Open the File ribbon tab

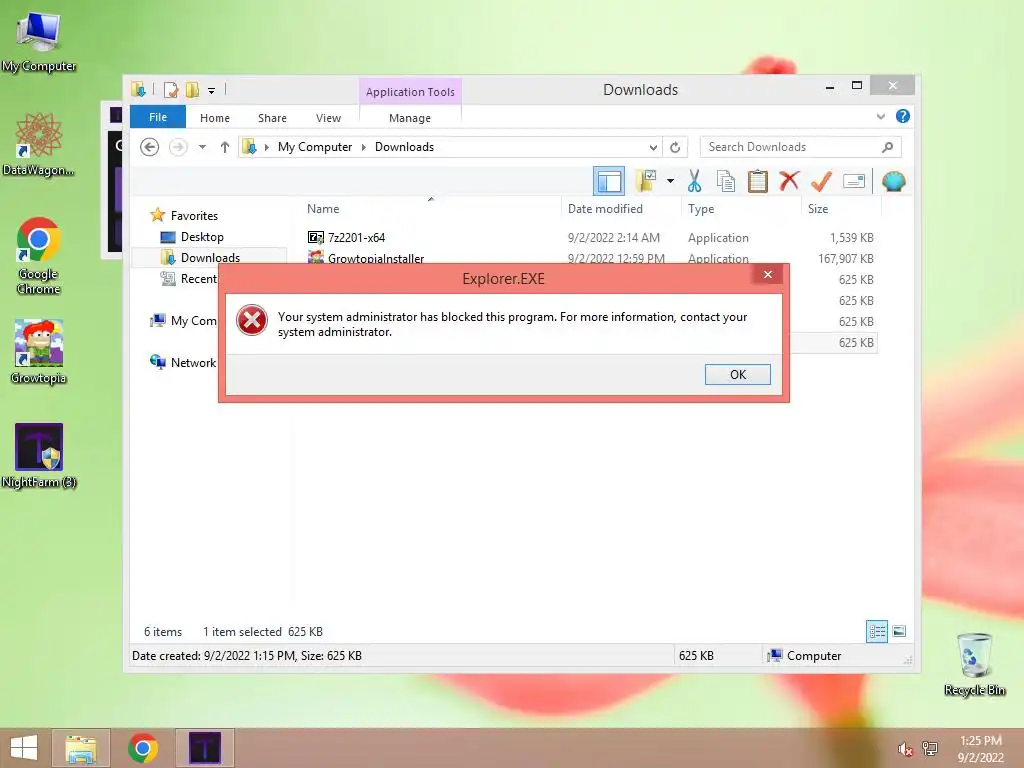tap(158, 117)
